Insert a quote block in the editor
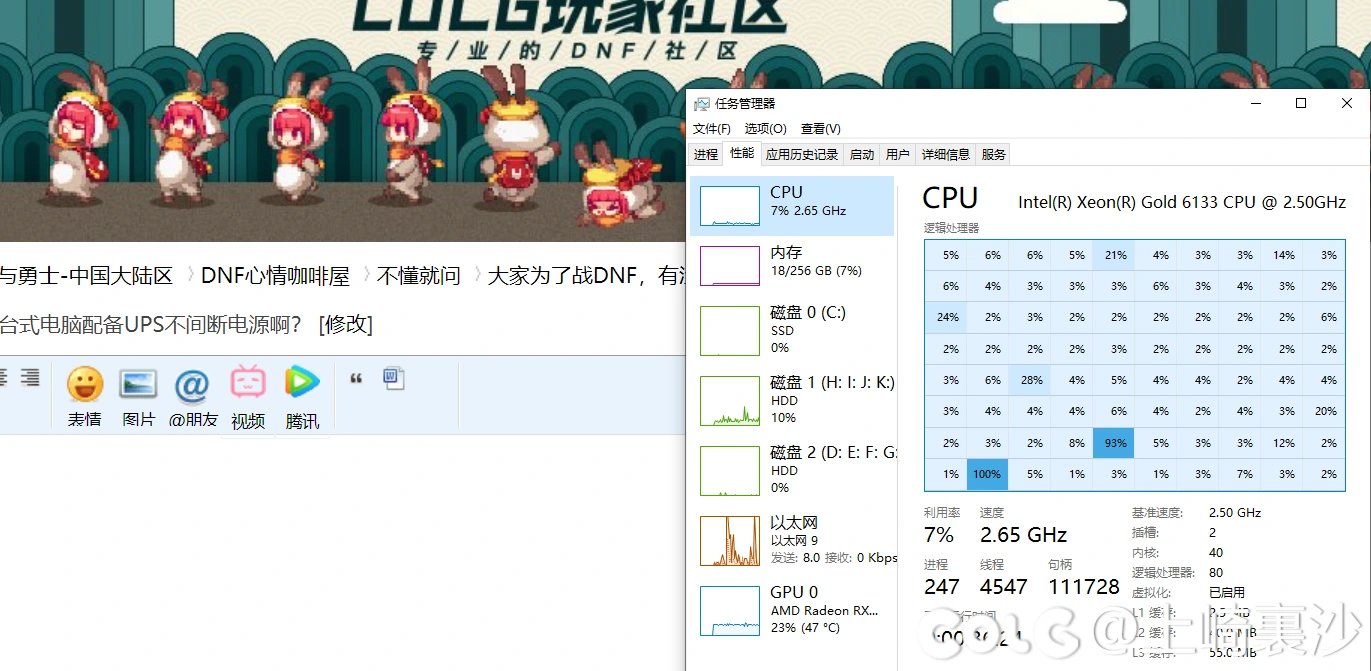The image size is (1371, 671). coord(356,378)
